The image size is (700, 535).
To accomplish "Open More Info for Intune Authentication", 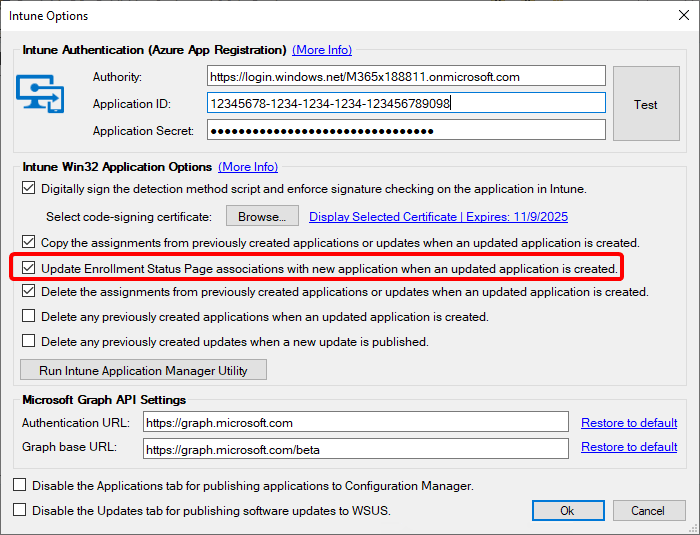I will coord(322,50).
